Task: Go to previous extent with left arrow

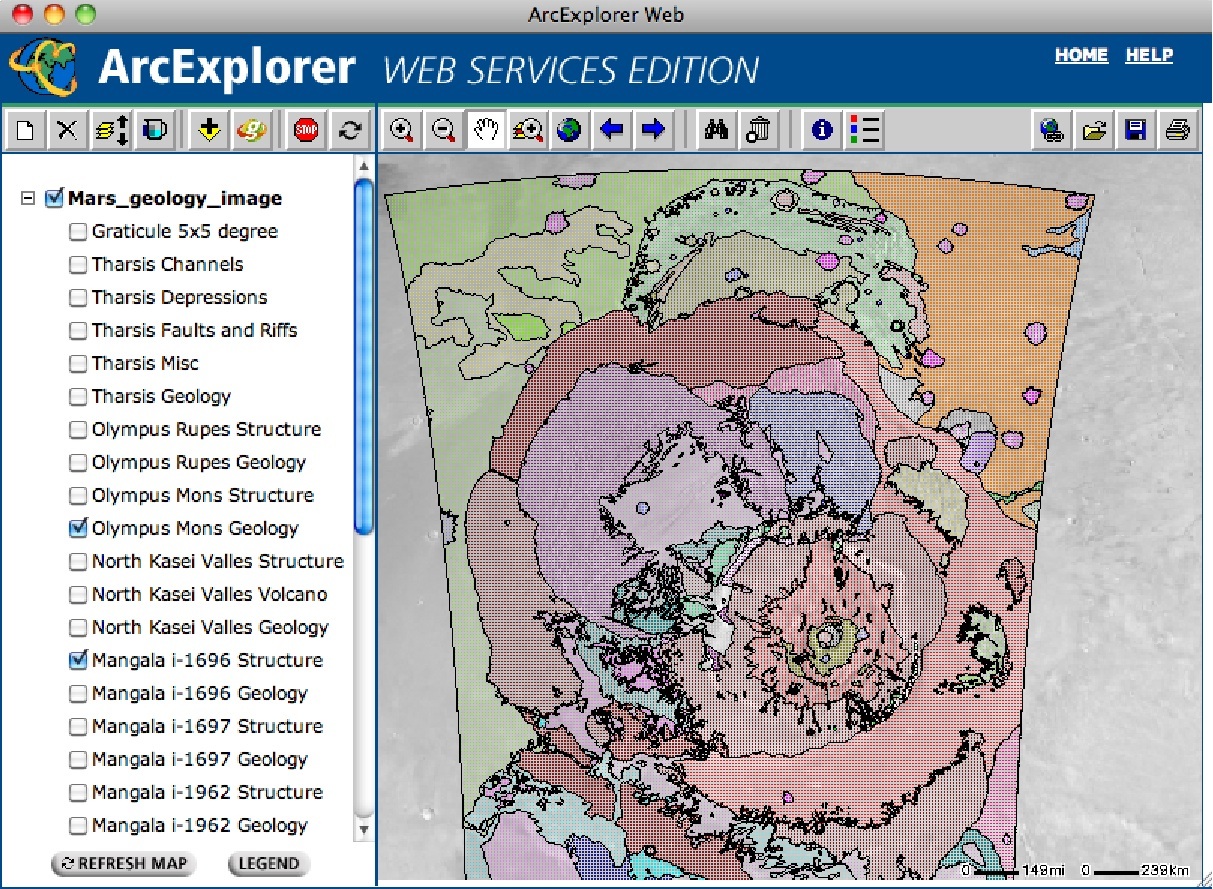Action: [611, 130]
